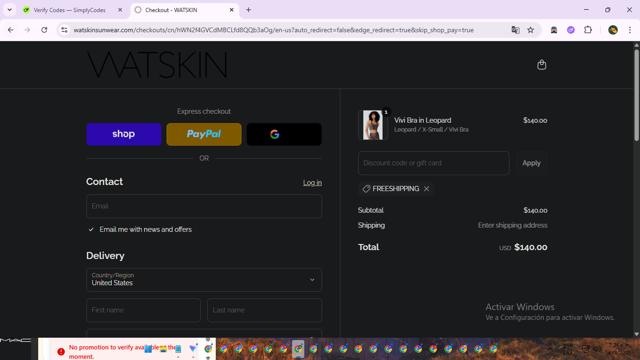Bookmark this page with the star
640x360 pixels.
tap(531, 30)
